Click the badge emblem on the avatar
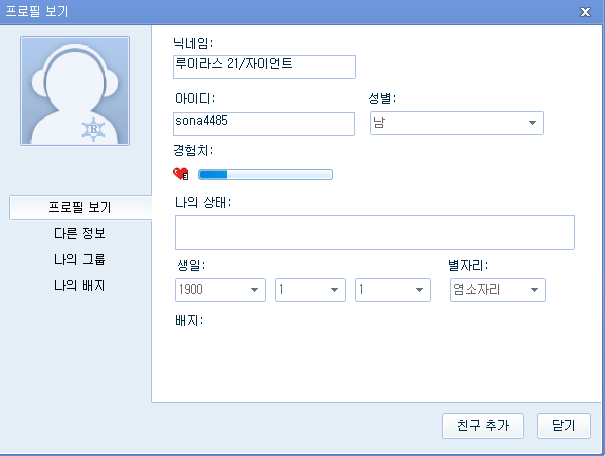Image resolution: width=605 pixels, height=456 pixels. coord(96,129)
